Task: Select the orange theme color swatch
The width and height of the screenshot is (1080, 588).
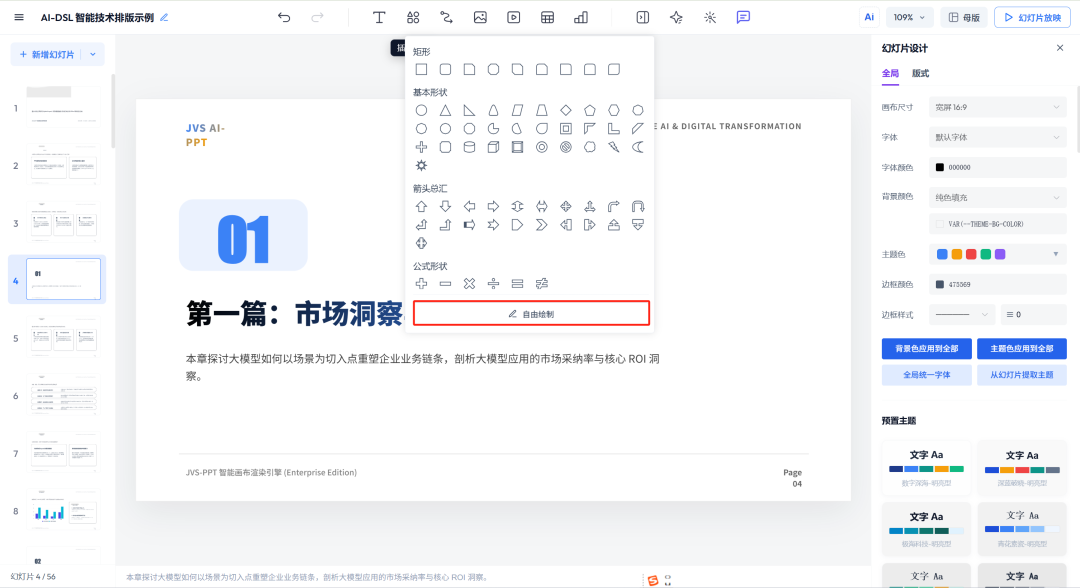Action: (x=957, y=254)
